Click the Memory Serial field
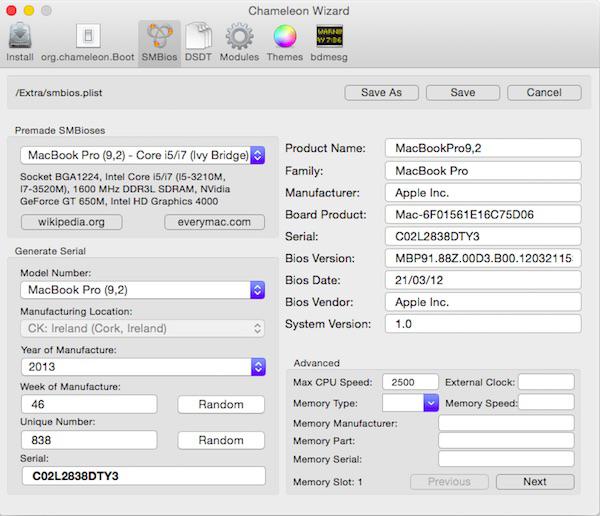This screenshot has height=516, width=600. [506, 459]
